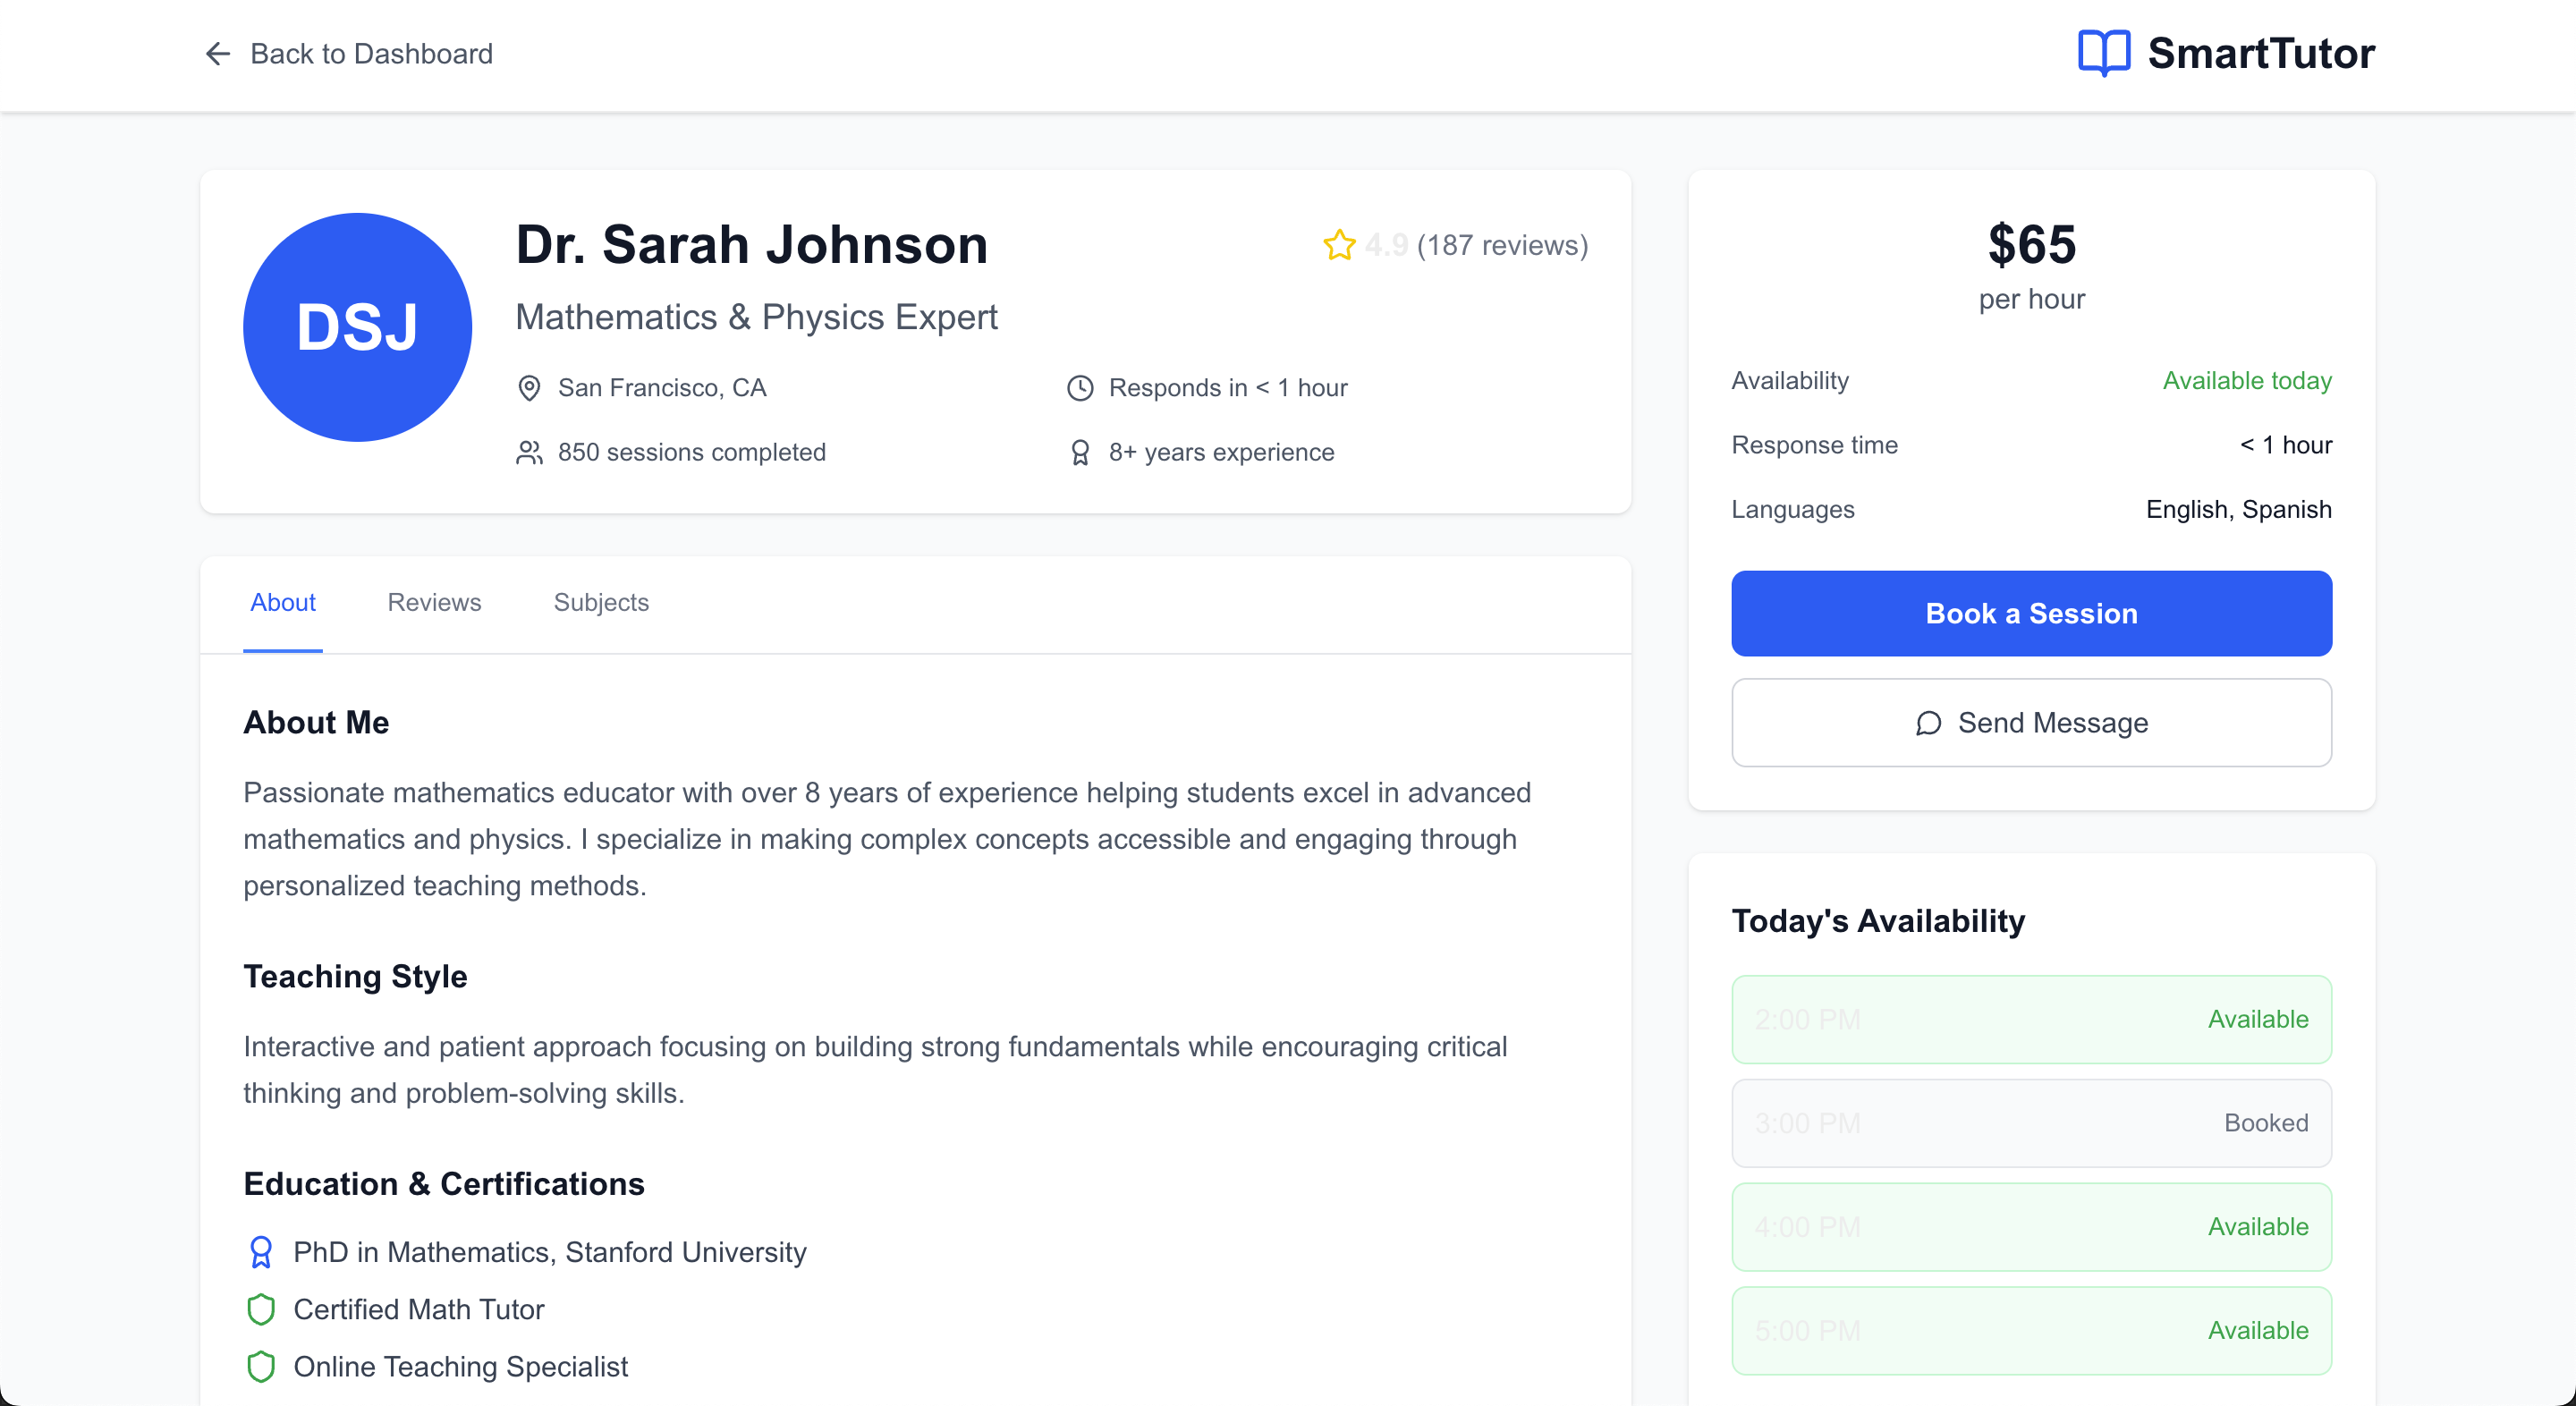2576x1406 pixels.
Task: Click the SmartTutor book logo icon
Action: pyautogui.click(x=2103, y=53)
